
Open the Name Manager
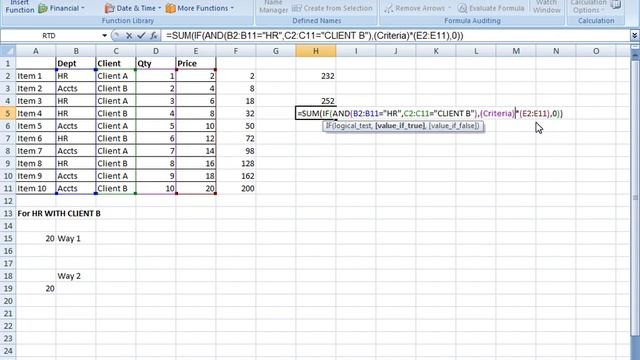coord(273,7)
